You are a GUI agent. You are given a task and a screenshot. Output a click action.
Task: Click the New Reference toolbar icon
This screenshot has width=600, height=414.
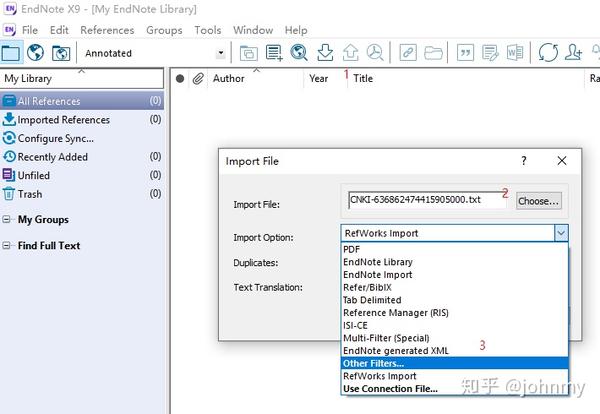[x=274, y=53]
